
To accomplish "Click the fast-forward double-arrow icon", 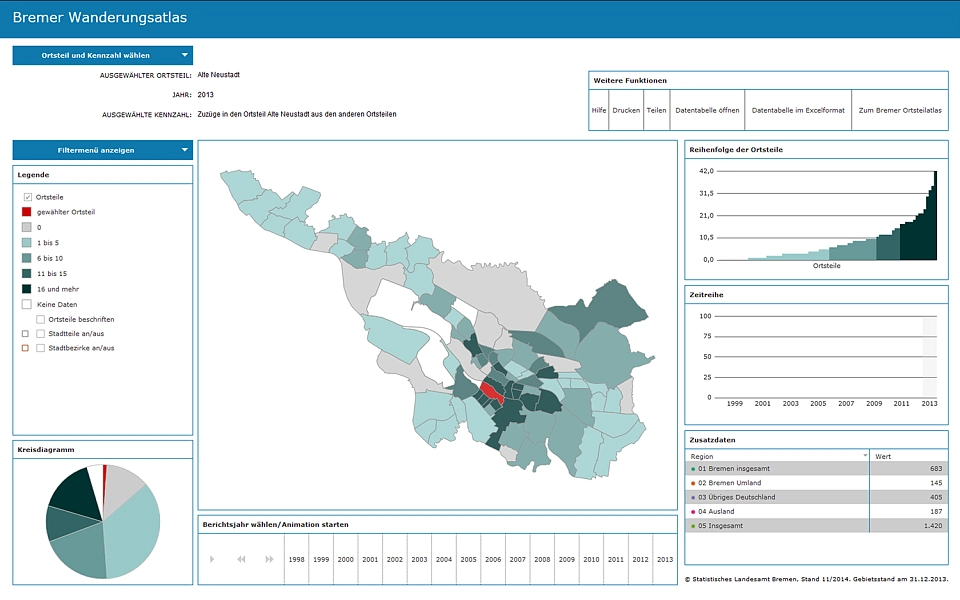I will [269, 559].
